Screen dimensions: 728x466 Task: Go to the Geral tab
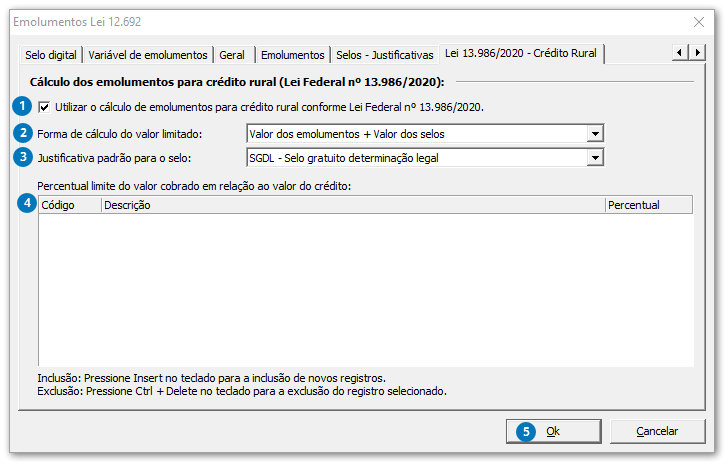coord(232,55)
